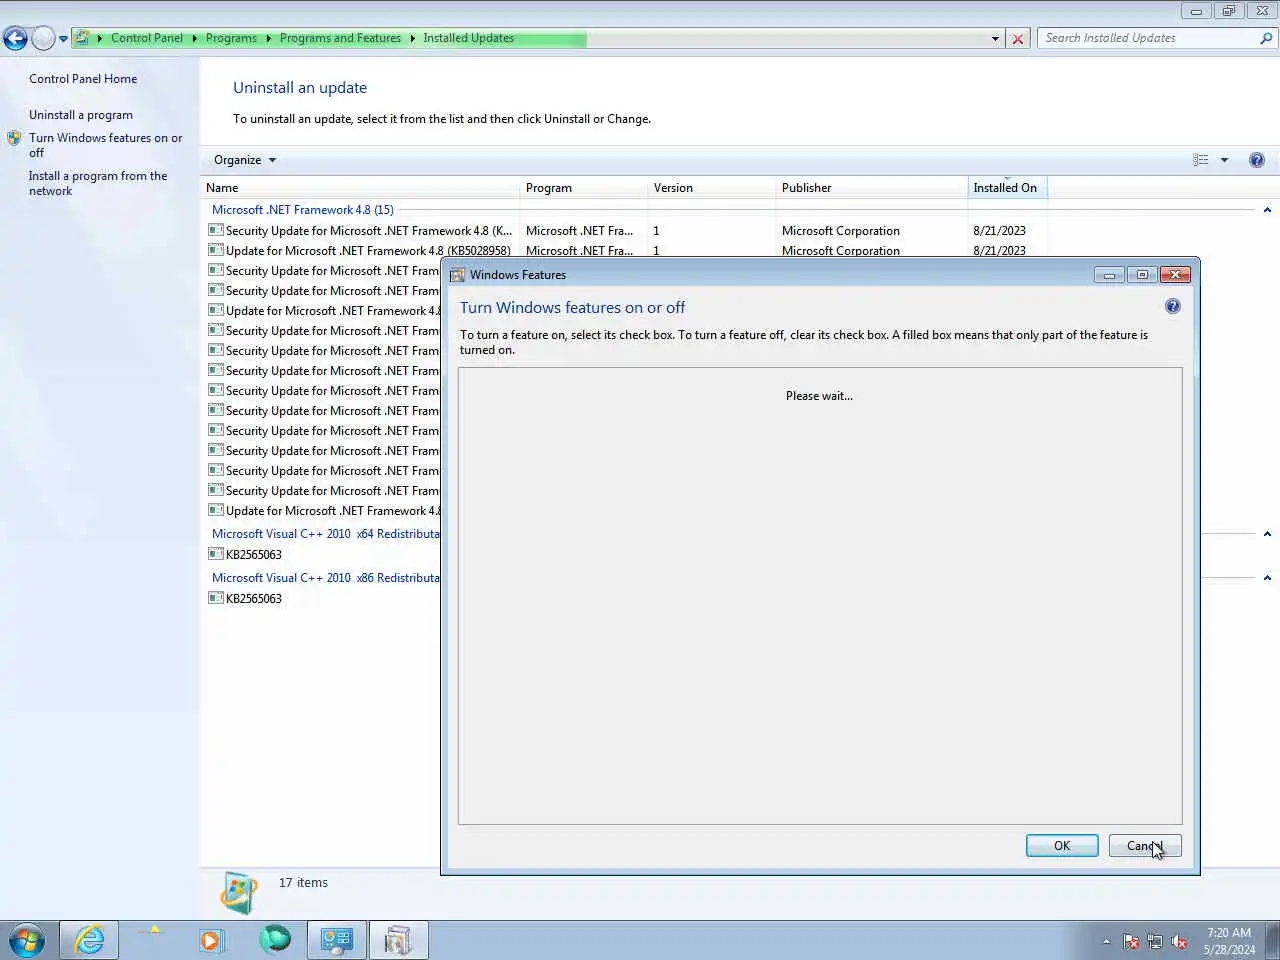Click into Search Installed Updates field

tap(1148, 38)
